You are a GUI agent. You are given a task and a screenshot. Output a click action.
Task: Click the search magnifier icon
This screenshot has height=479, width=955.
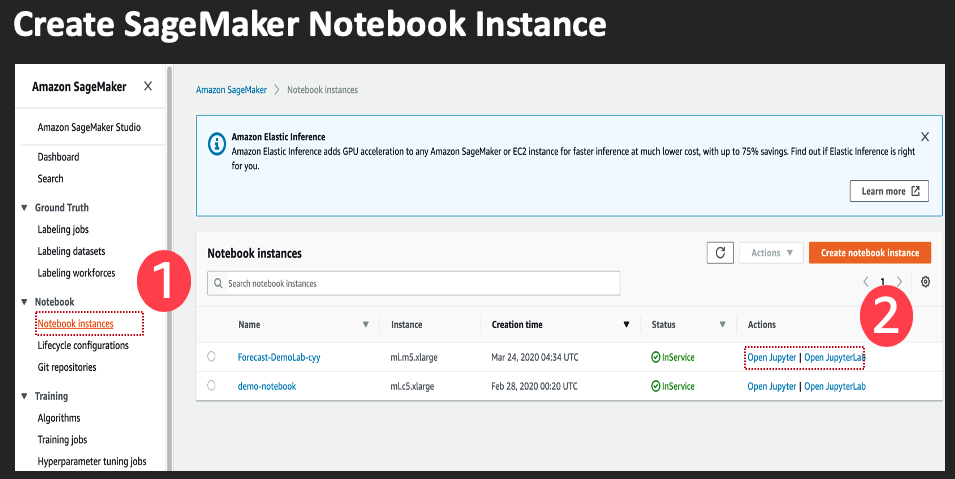point(218,283)
